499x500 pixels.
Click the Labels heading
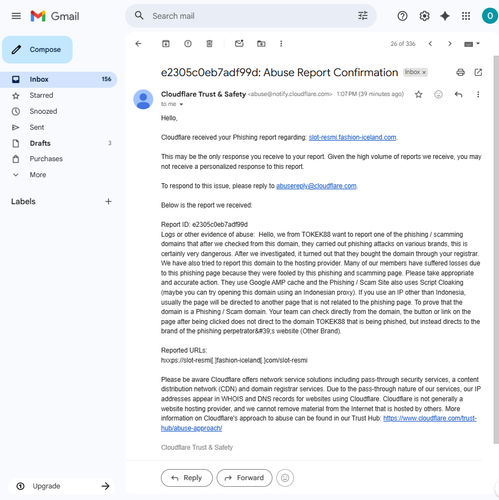pyautogui.click(x=23, y=201)
